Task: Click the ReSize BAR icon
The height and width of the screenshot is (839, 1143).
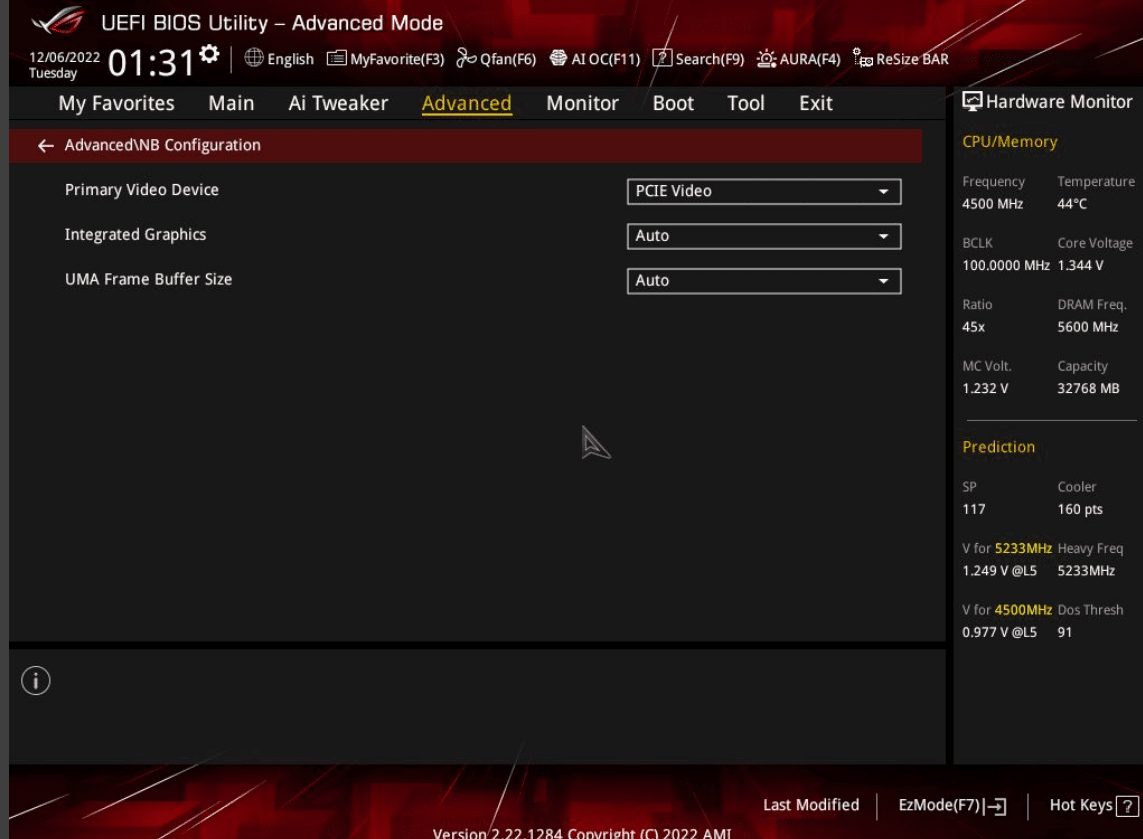Action: point(862,58)
